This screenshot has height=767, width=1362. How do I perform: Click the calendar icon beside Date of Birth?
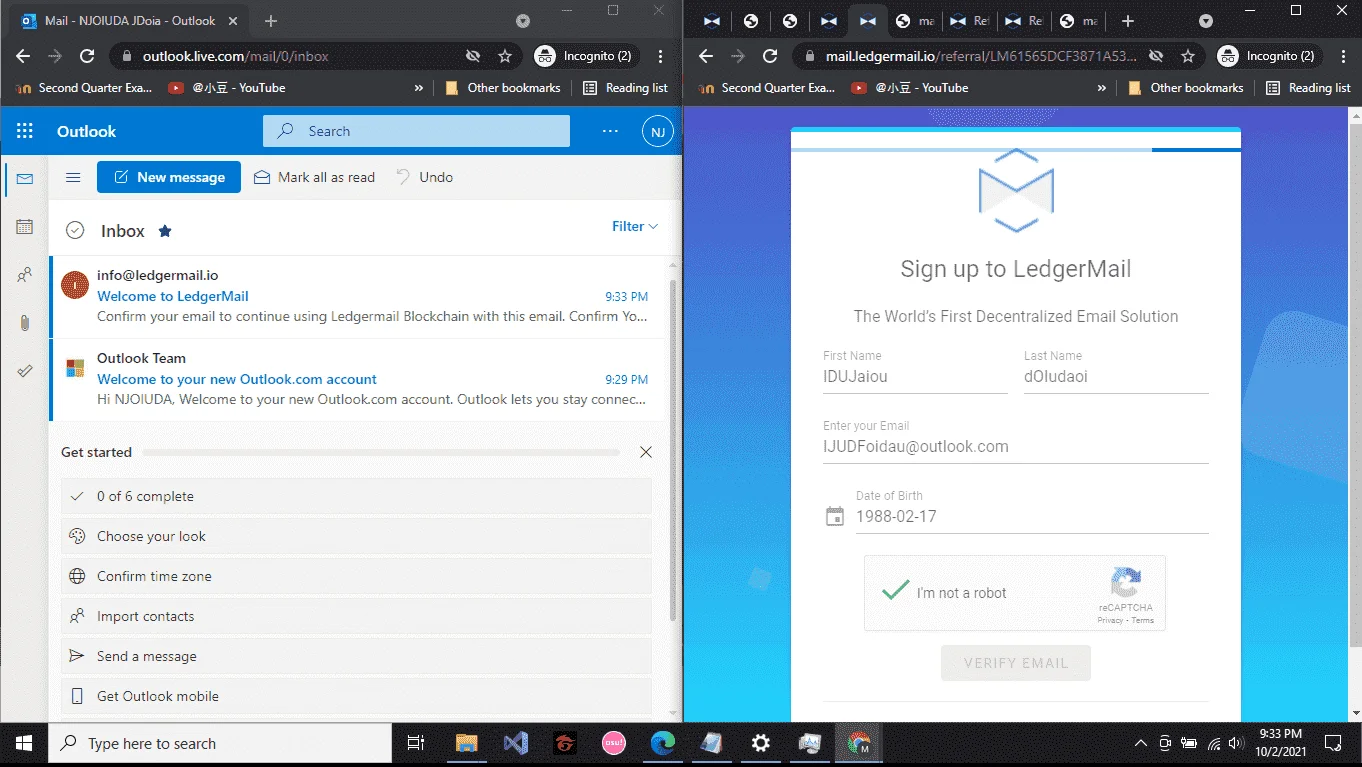pyautogui.click(x=834, y=516)
